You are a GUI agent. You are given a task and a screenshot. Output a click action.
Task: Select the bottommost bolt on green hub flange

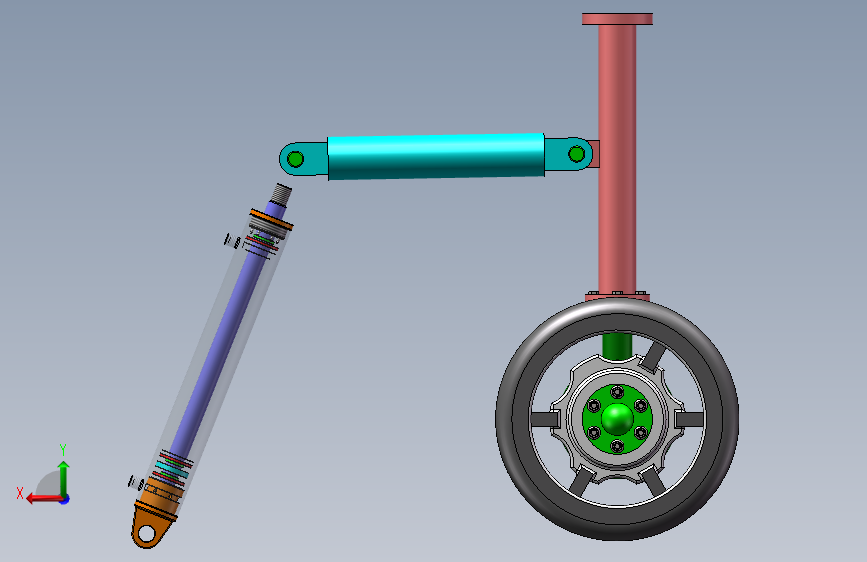point(617,446)
